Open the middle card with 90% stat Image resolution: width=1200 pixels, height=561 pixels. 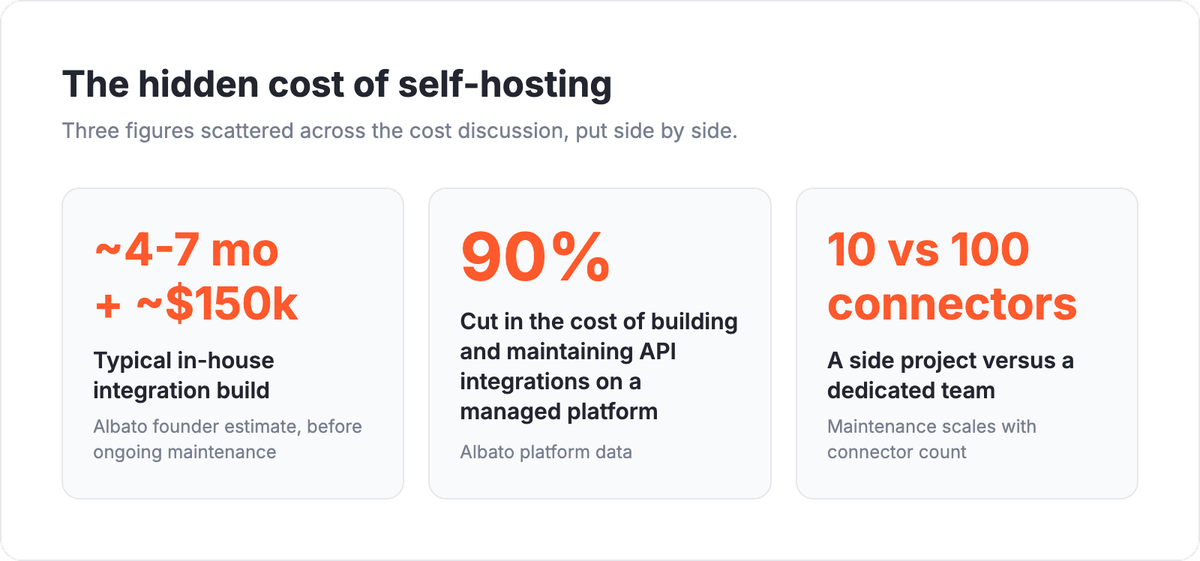click(600, 343)
